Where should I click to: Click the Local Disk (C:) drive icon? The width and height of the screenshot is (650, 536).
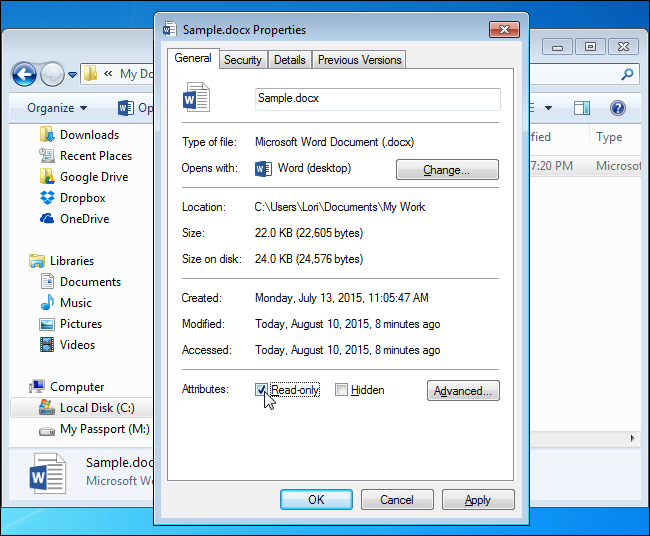[x=47, y=407]
